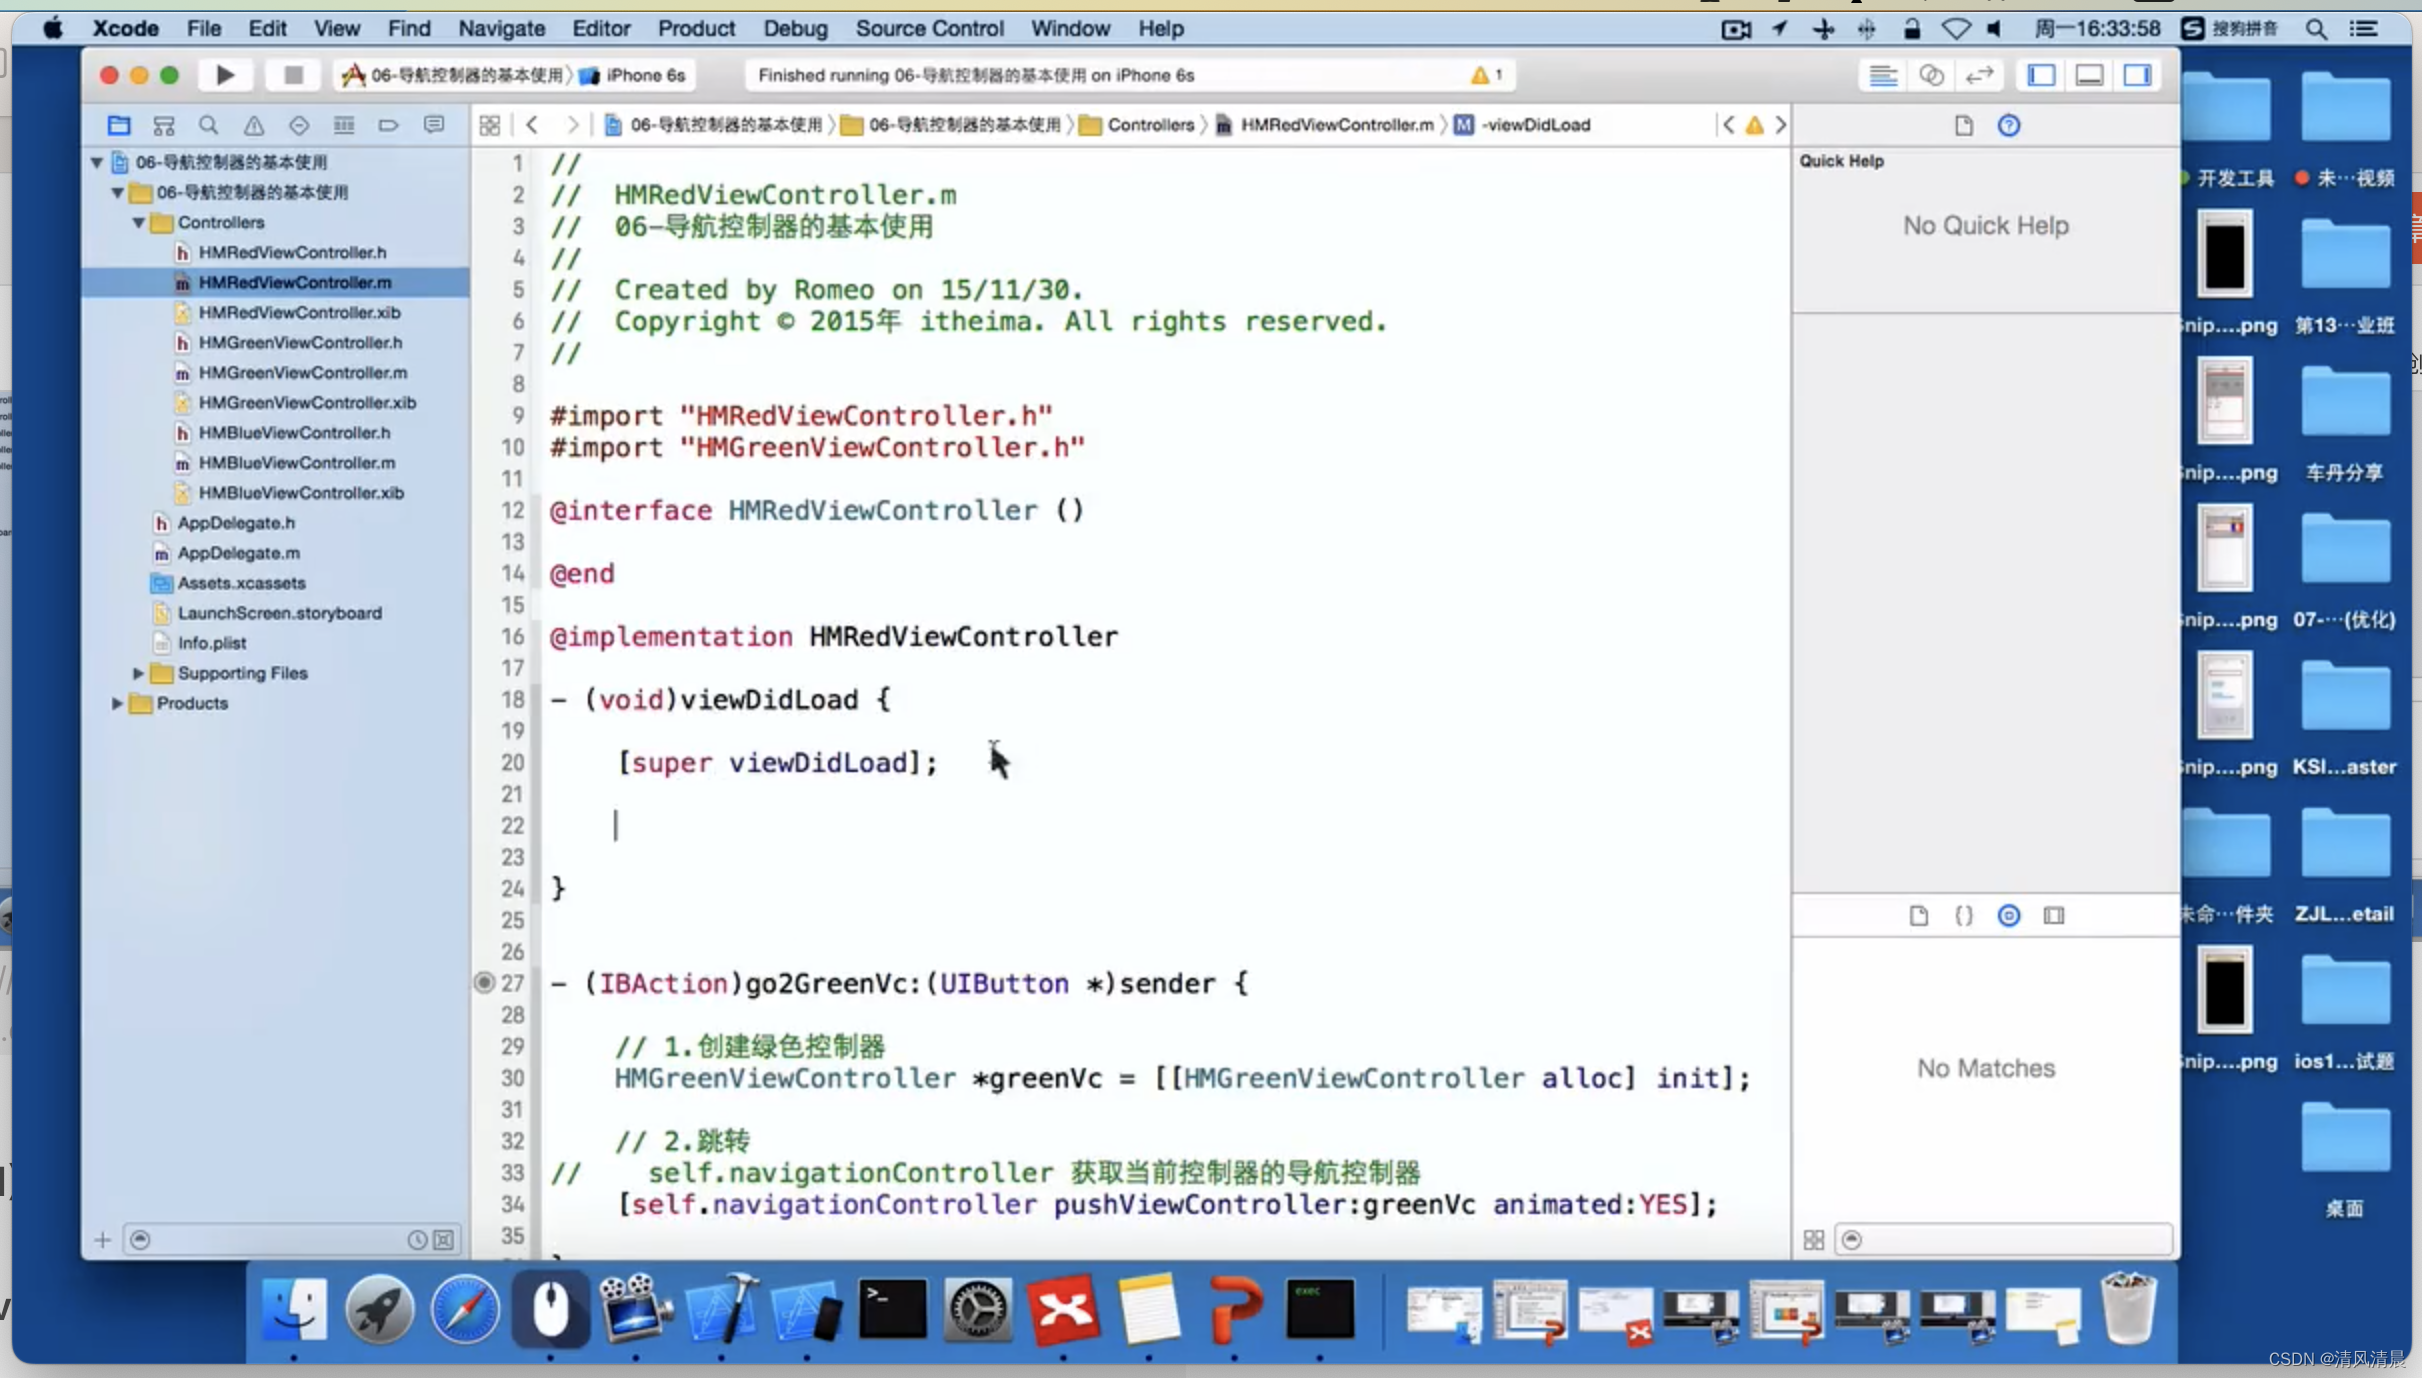Open the scheme selector dropdown

coord(455,75)
